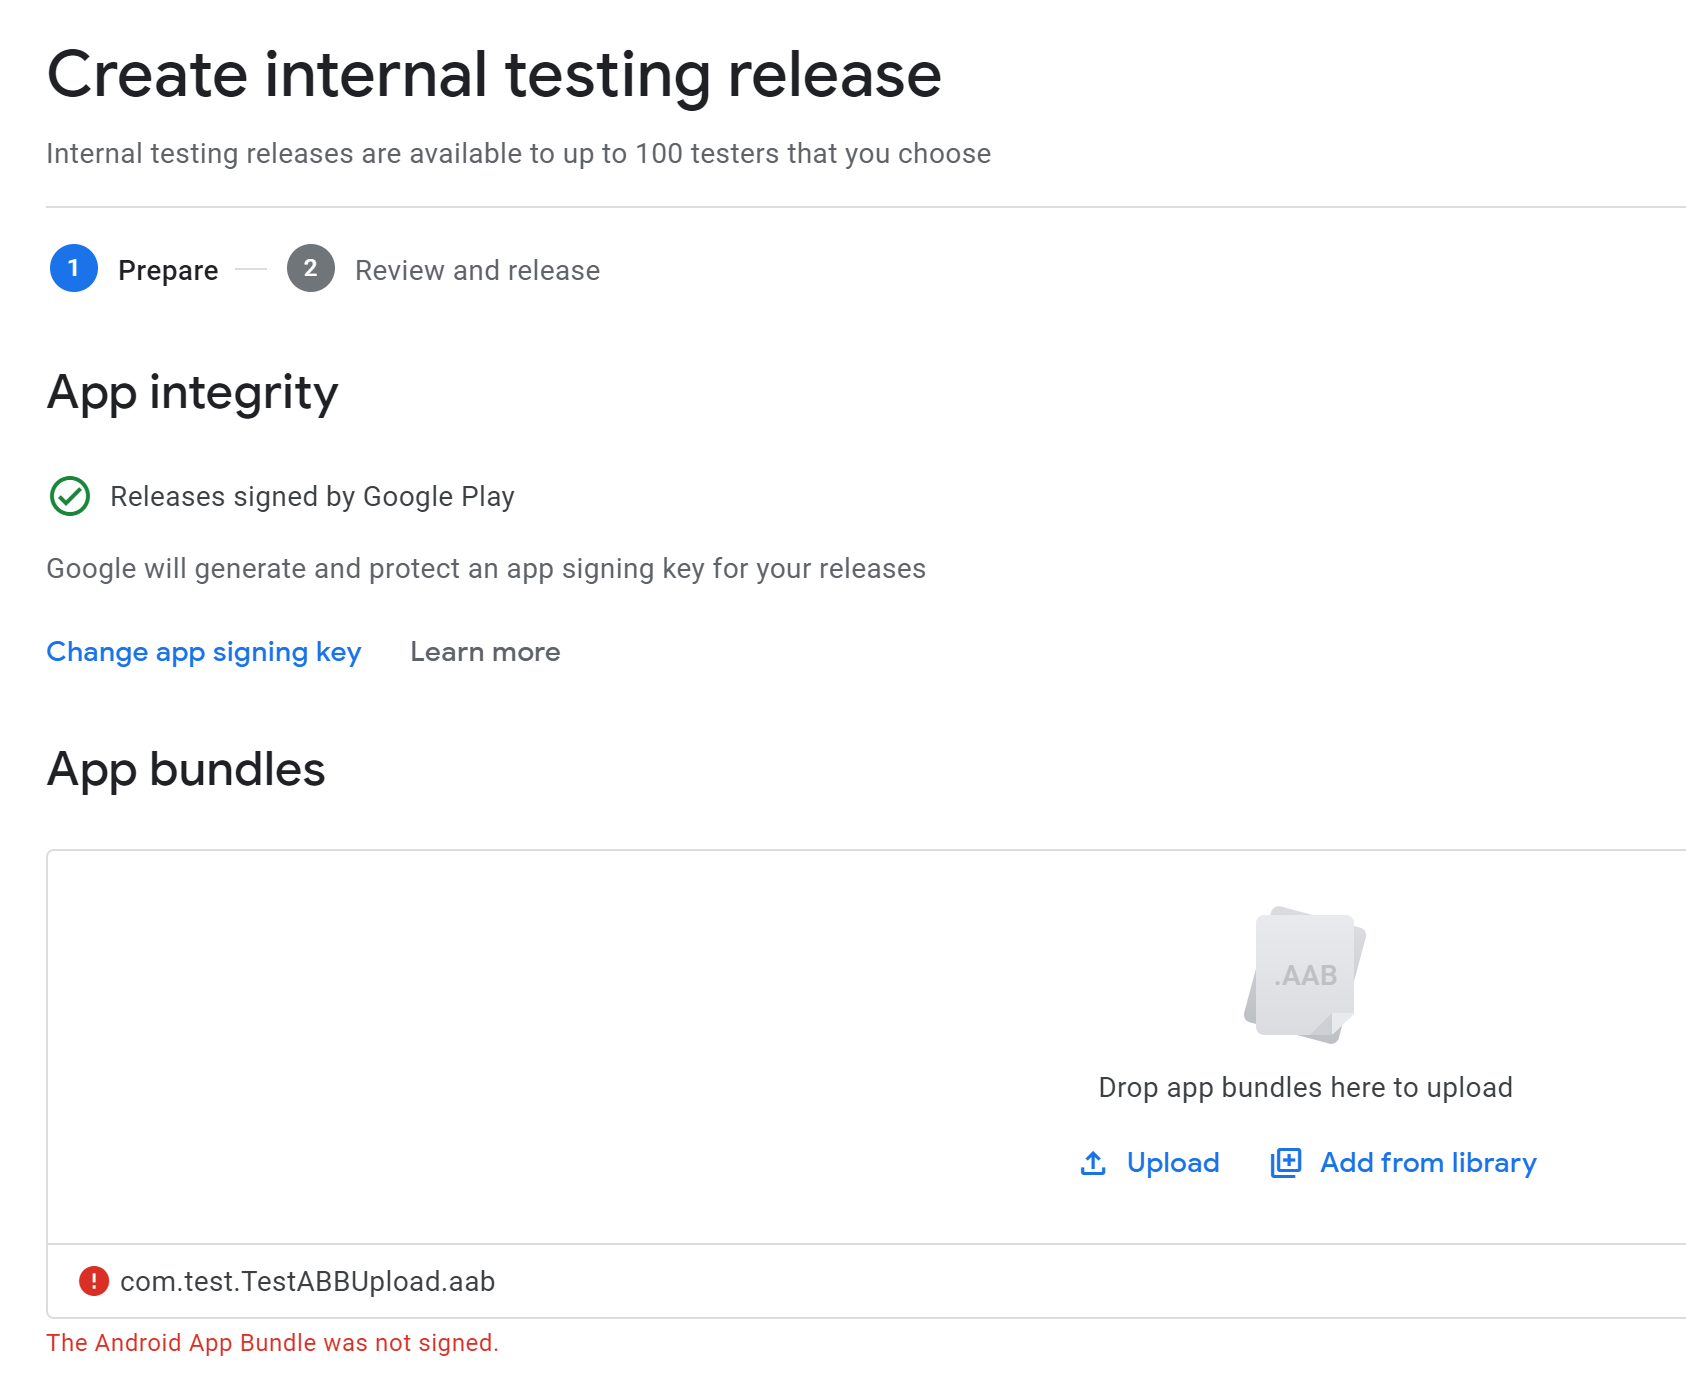Switch to the Review and release step

(476, 269)
